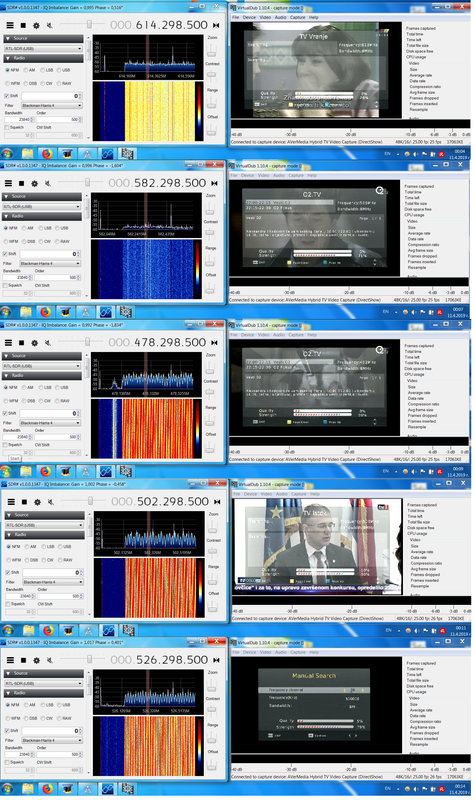The height and width of the screenshot is (800, 475).
Task: Open the settings gear in the SDR# 614.298.500 window
Action: 36,25
